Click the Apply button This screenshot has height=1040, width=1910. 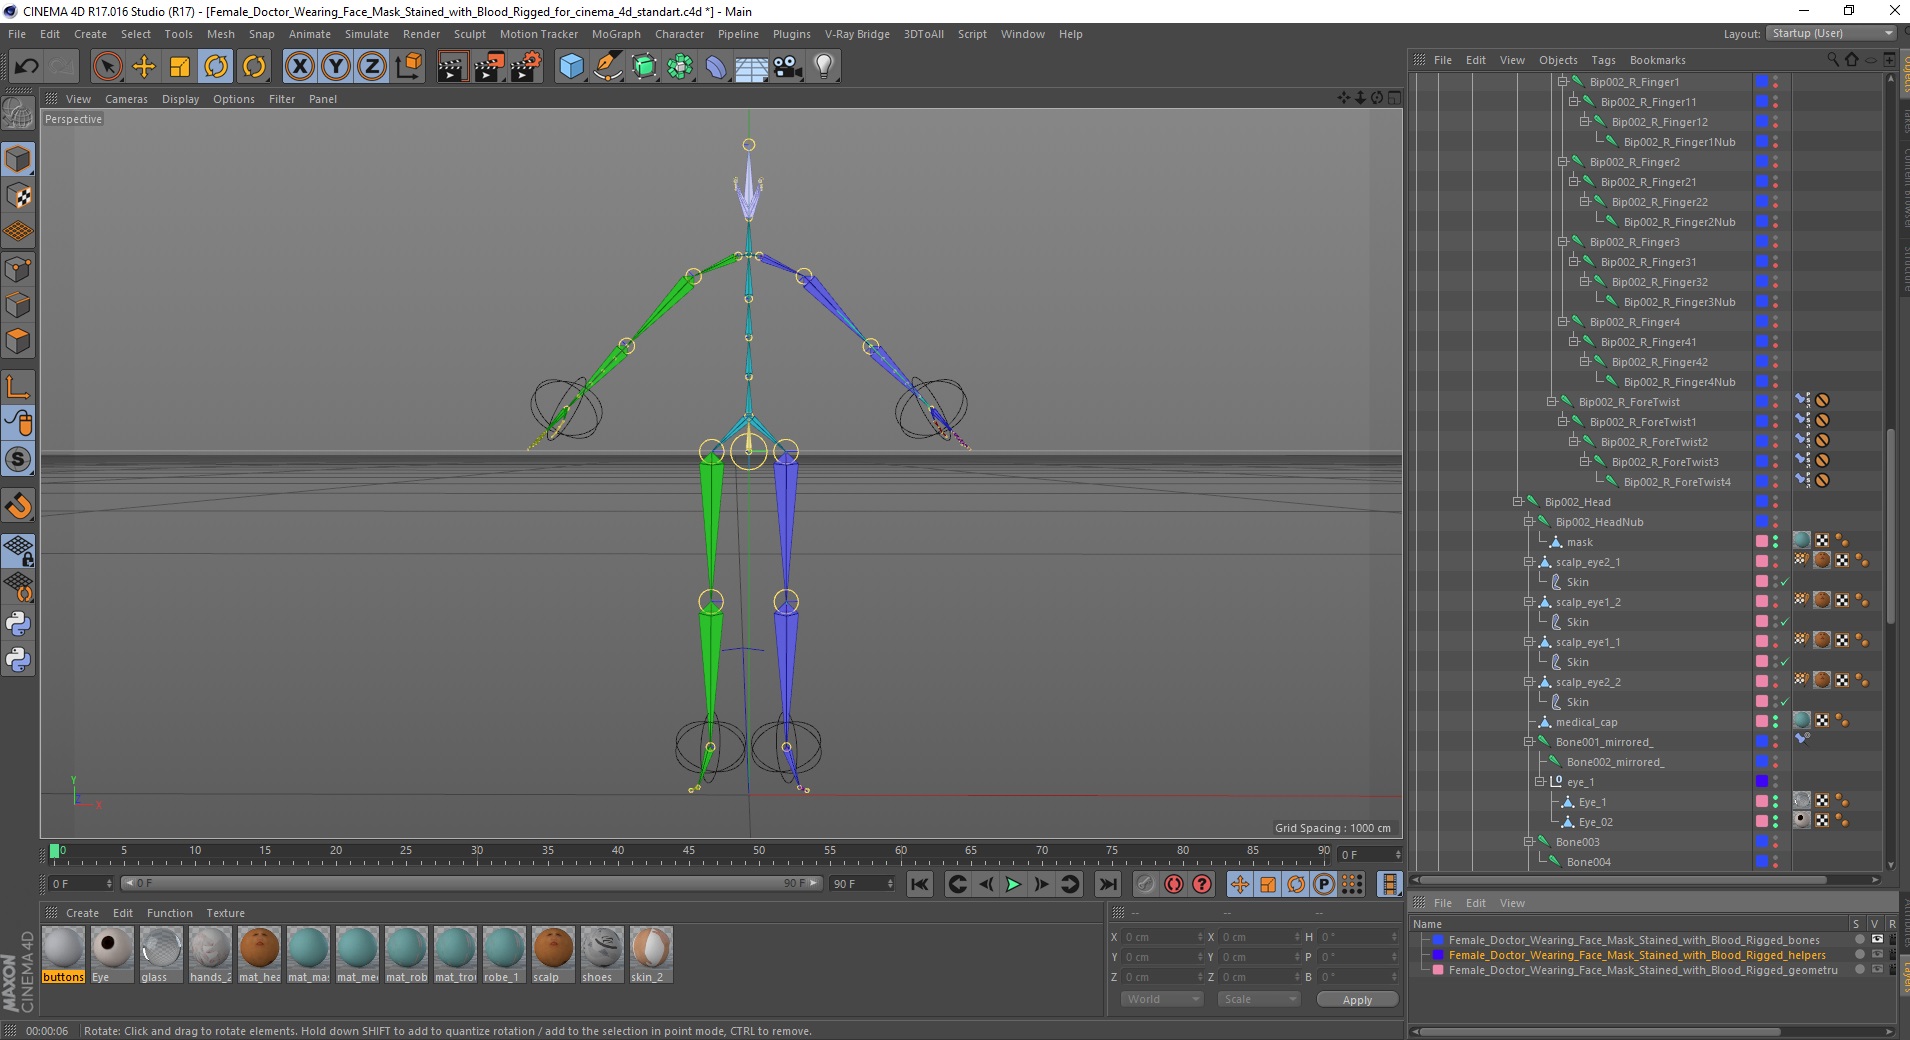[1357, 1000]
